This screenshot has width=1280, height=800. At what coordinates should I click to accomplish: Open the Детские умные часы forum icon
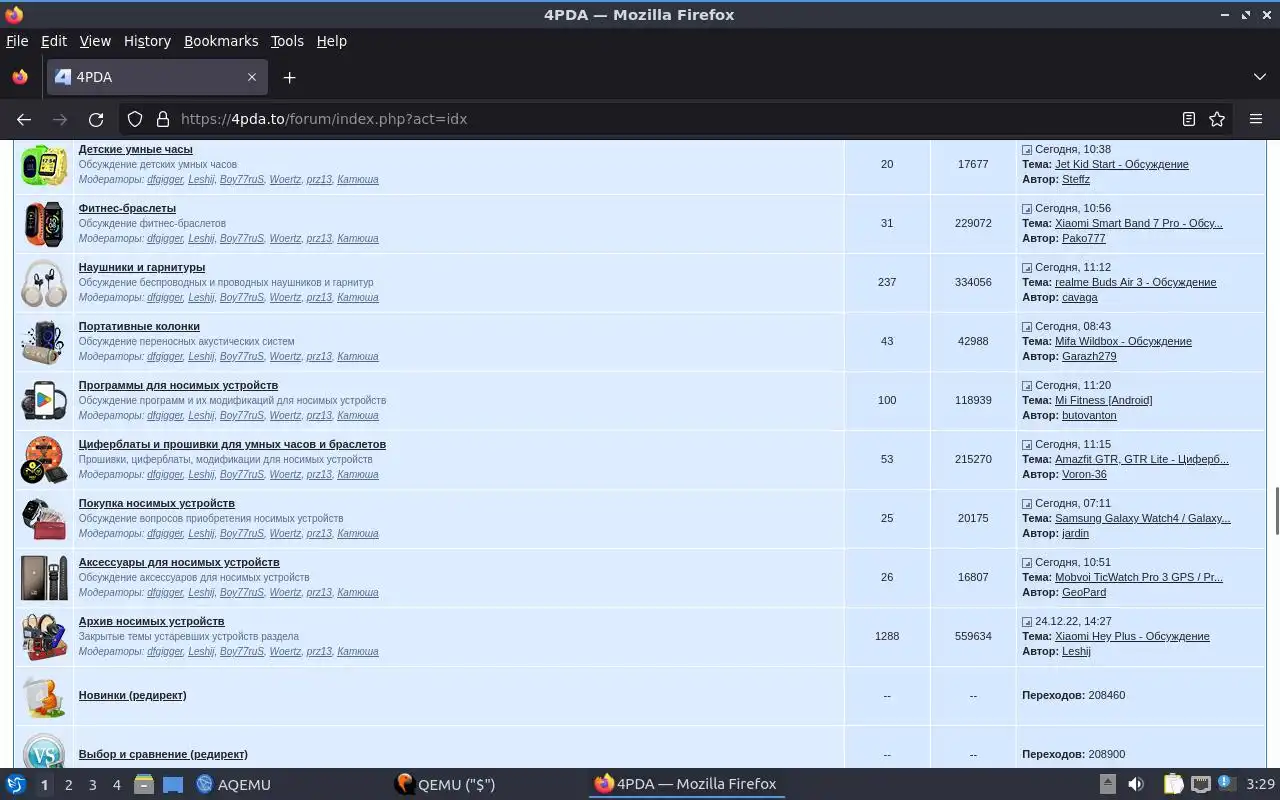click(44, 164)
